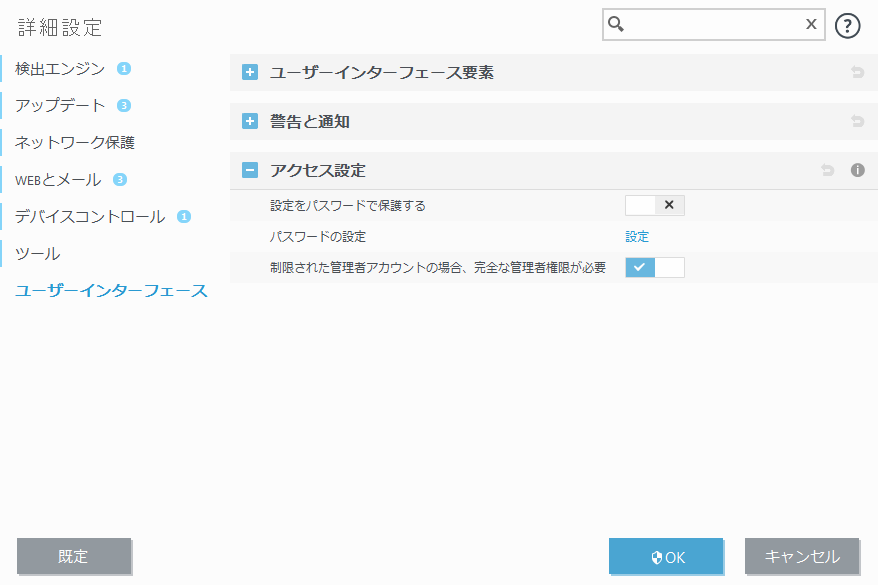The height and width of the screenshot is (585, 878).
Task: Open the help question mark icon
Action: point(847,24)
